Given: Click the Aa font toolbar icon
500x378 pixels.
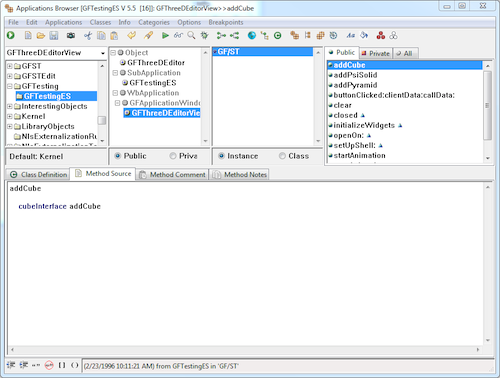Looking at the screenshot, I should [x=351, y=35].
